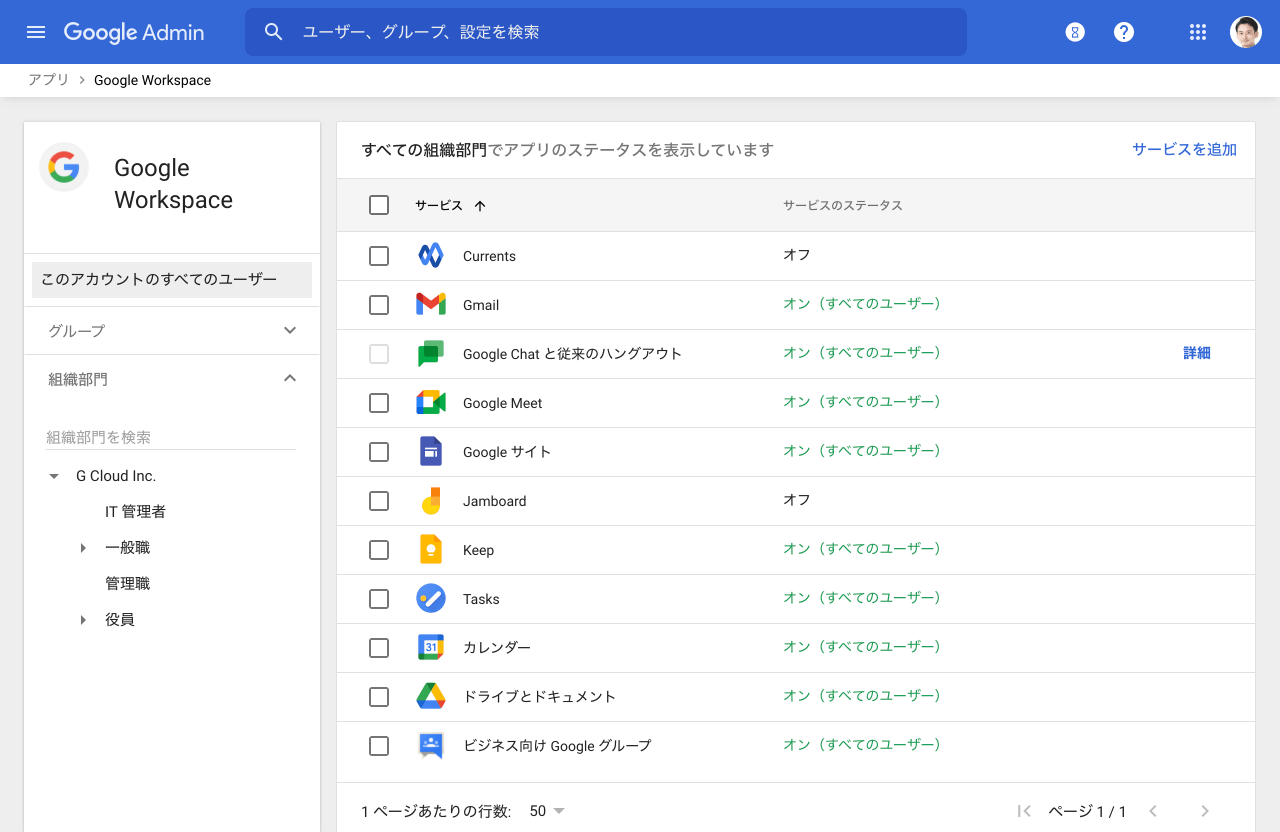
Task: Open the rows per page dropdown
Action: pos(548,811)
